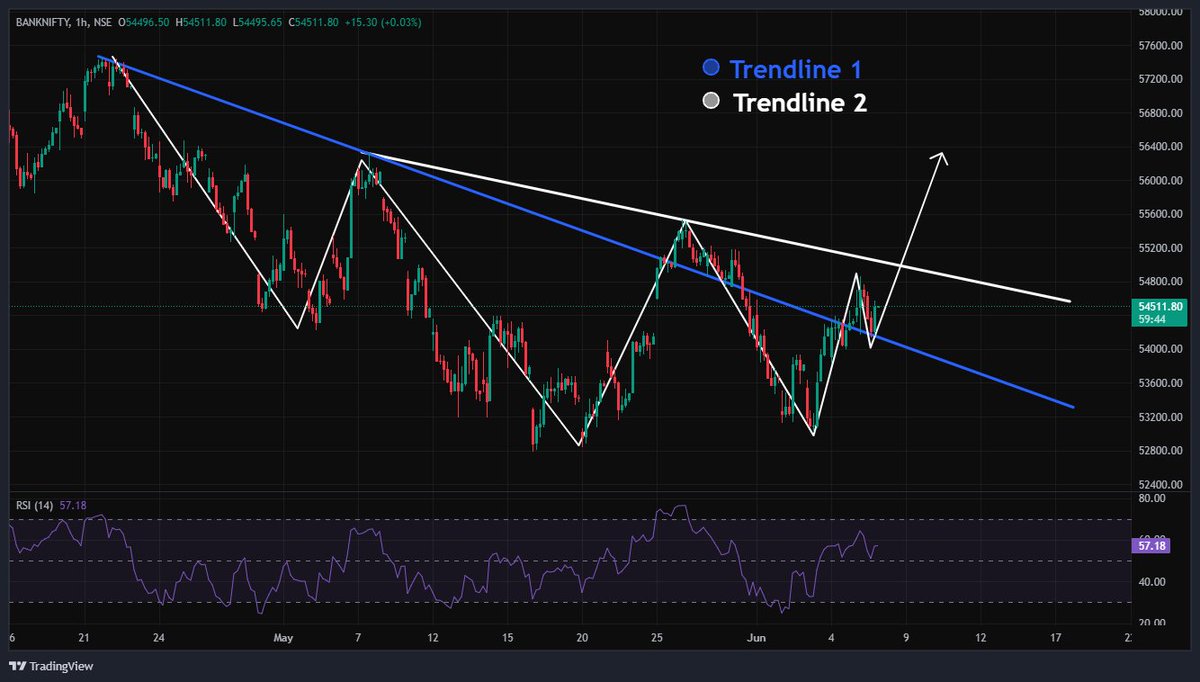Click the 17 date on the time axis

pyautogui.click(x=1055, y=637)
